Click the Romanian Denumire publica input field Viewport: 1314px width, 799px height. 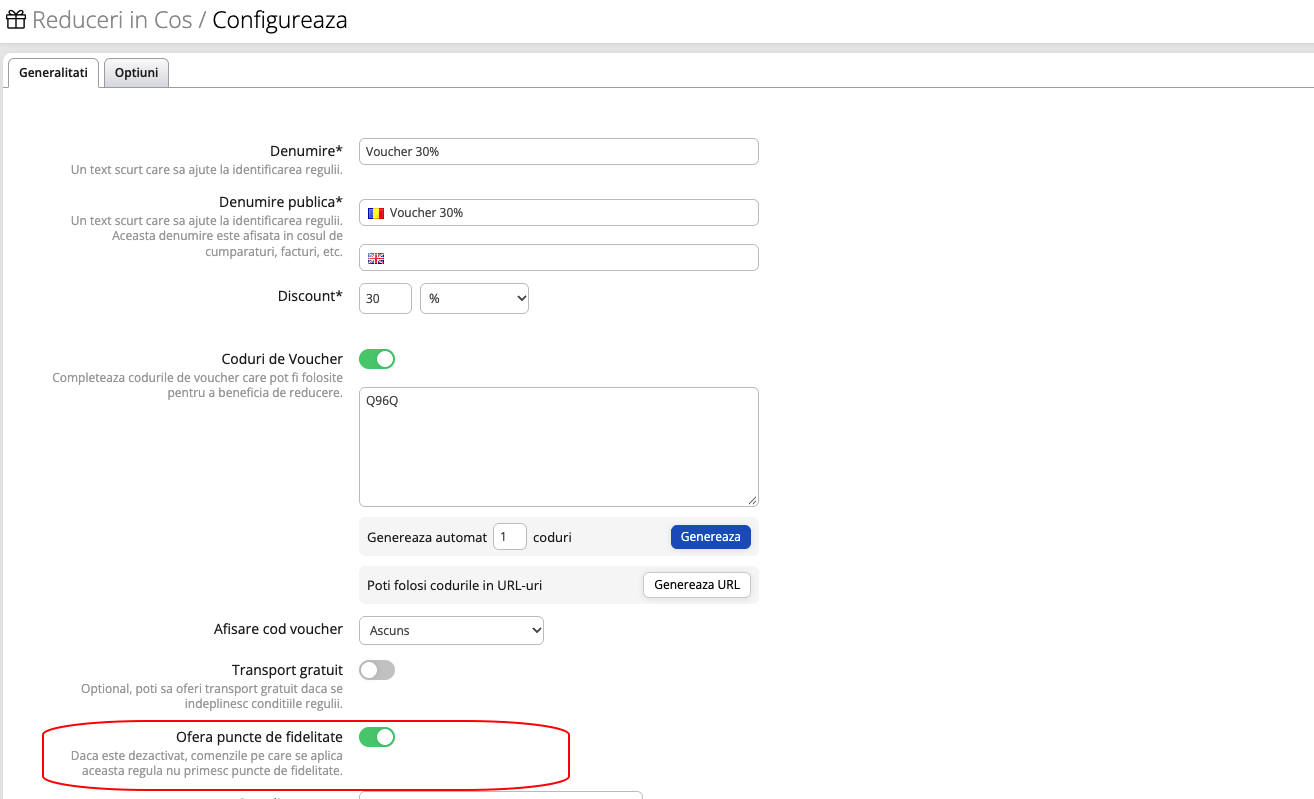559,213
